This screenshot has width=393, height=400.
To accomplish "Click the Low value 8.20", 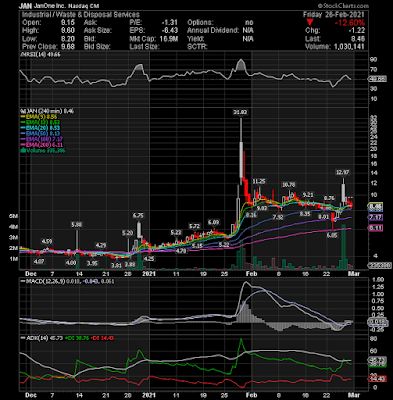I will click(68, 39).
